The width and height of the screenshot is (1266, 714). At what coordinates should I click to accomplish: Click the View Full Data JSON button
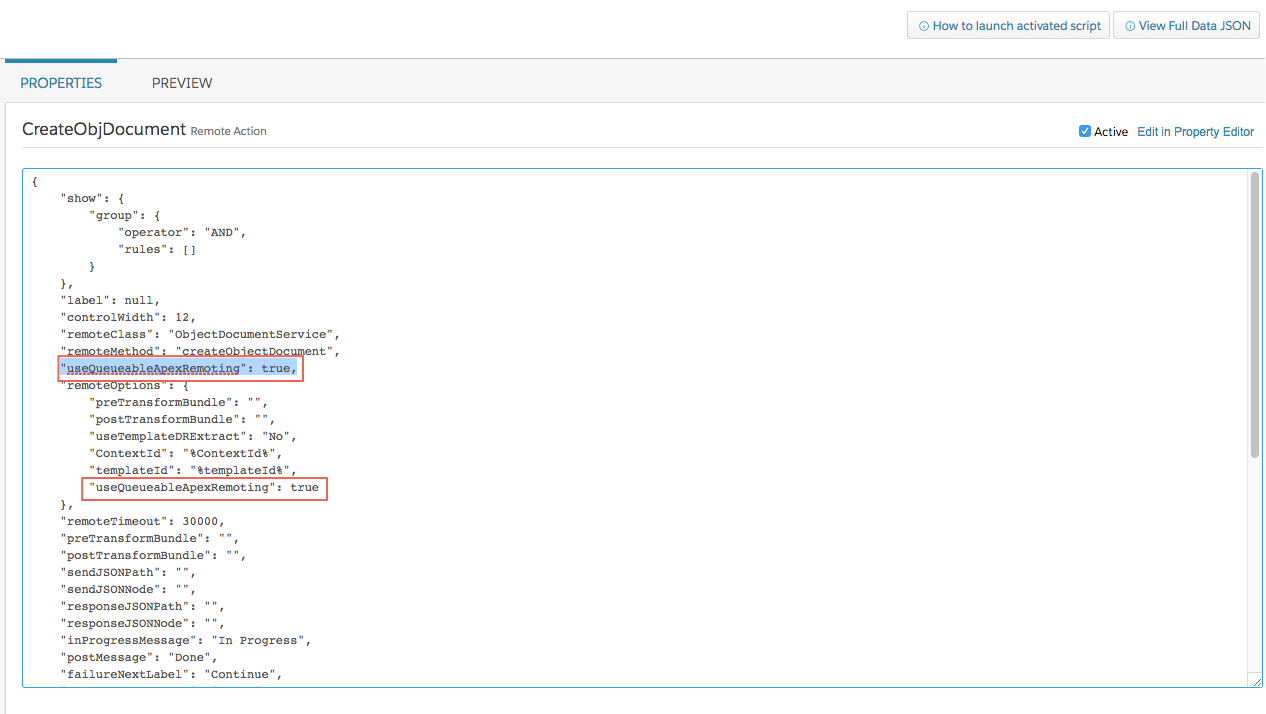pyautogui.click(x=1186, y=26)
